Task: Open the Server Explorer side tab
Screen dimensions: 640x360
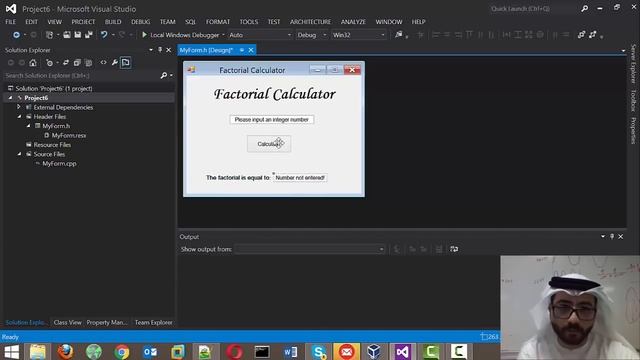Action: pyautogui.click(x=633, y=64)
